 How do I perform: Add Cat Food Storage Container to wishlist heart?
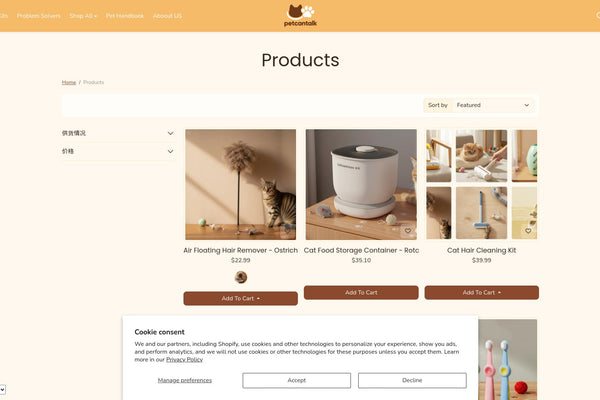click(x=408, y=230)
